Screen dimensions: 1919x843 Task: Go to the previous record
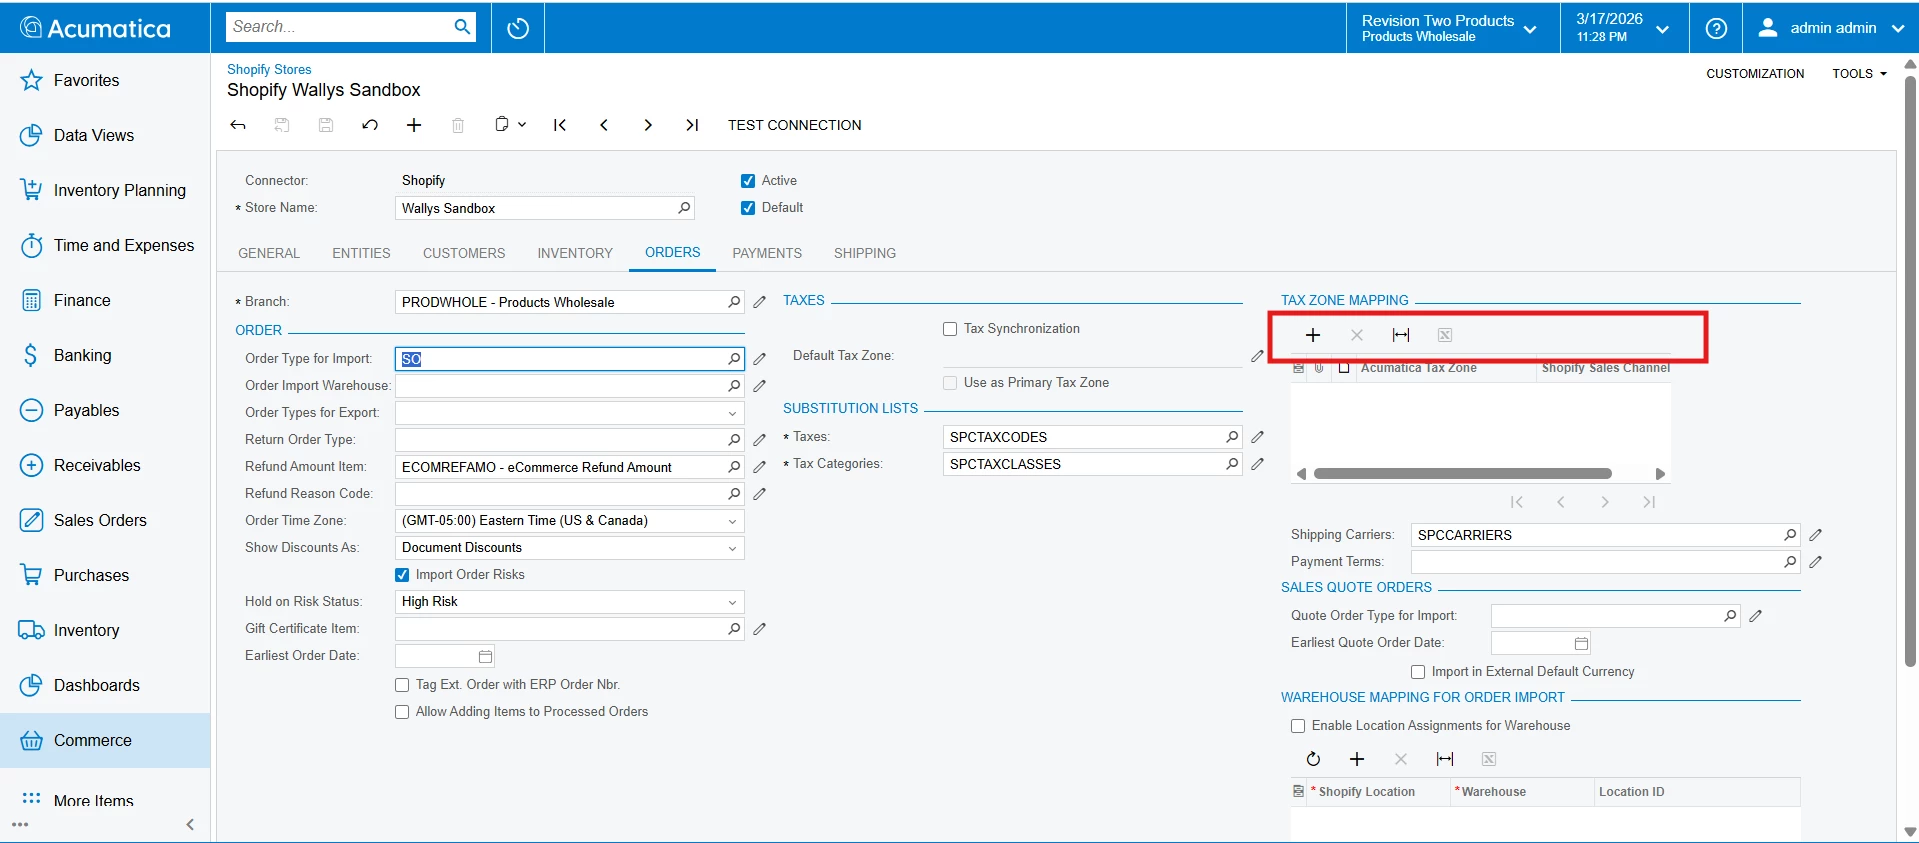pyautogui.click(x=604, y=125)
